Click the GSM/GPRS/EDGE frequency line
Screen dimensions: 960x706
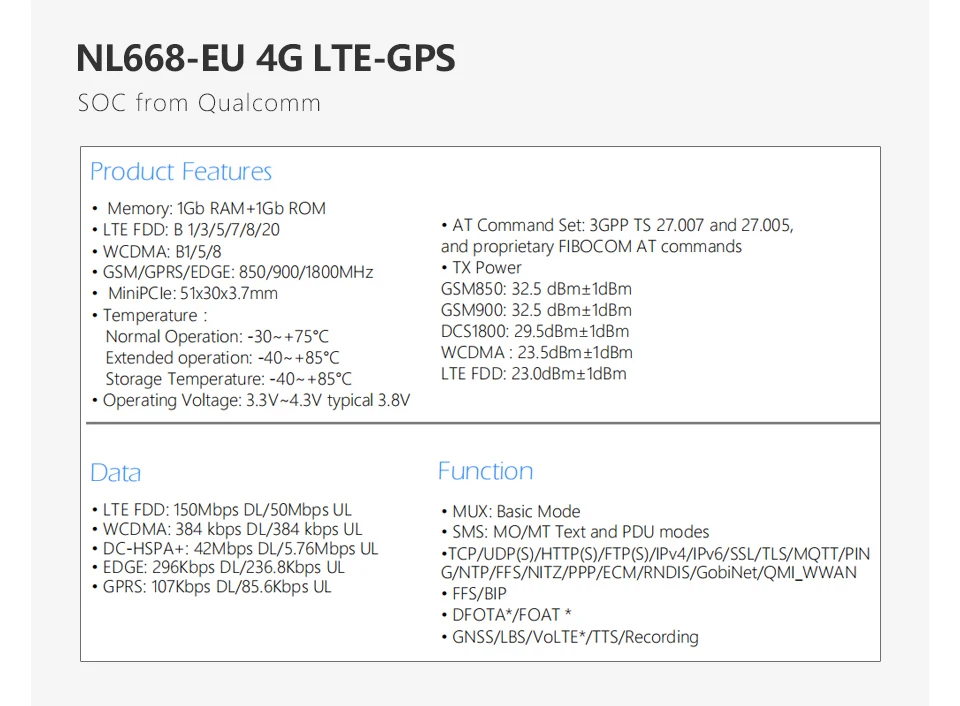point(238,272)
